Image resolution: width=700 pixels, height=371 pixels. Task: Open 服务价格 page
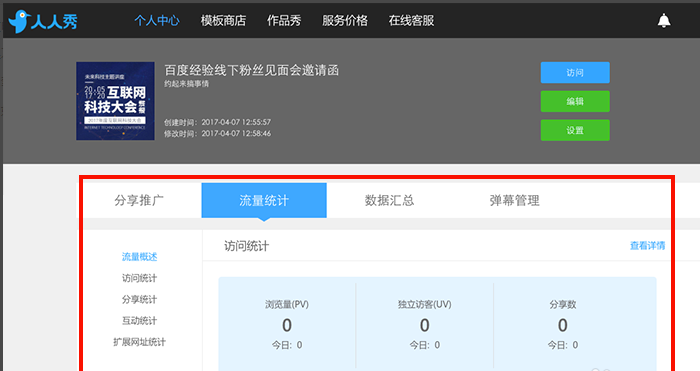point(345,21)
